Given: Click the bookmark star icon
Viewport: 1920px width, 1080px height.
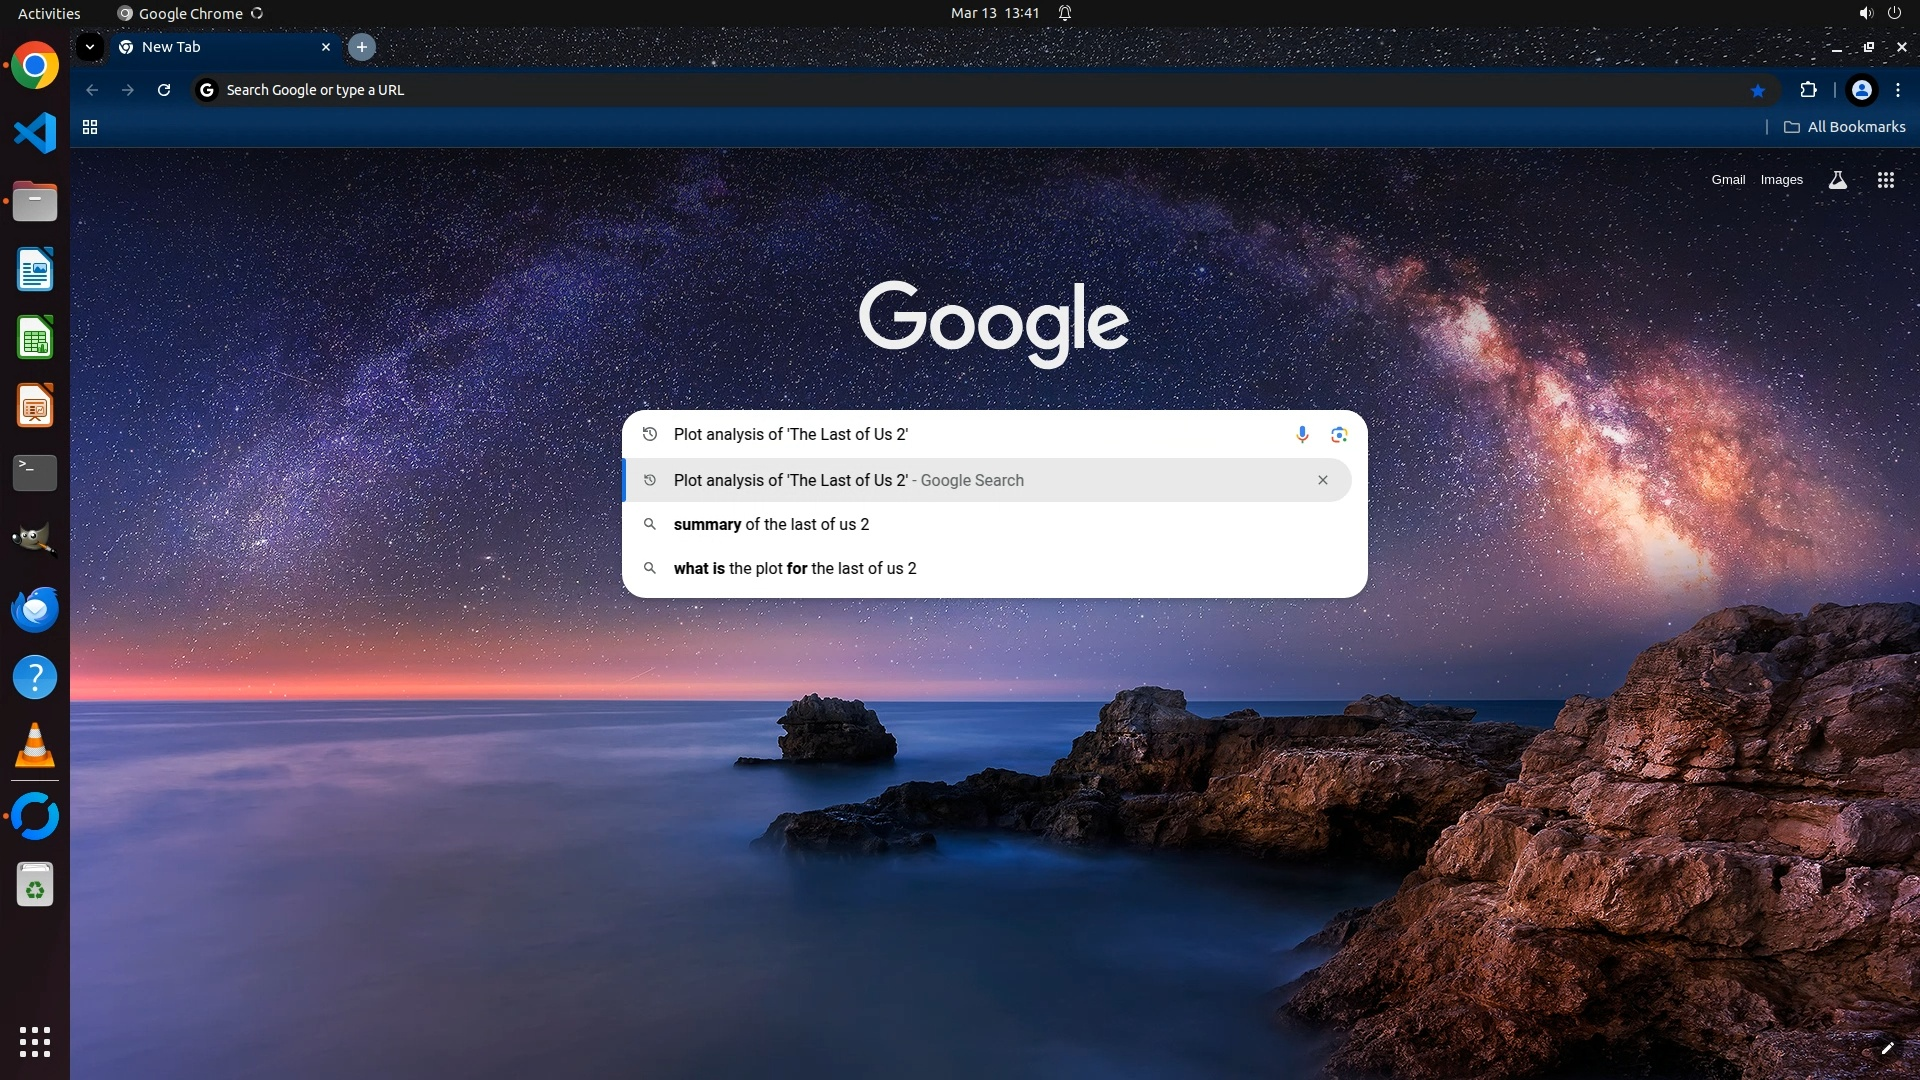Looking at the screenshot, I should [1757, 90].
